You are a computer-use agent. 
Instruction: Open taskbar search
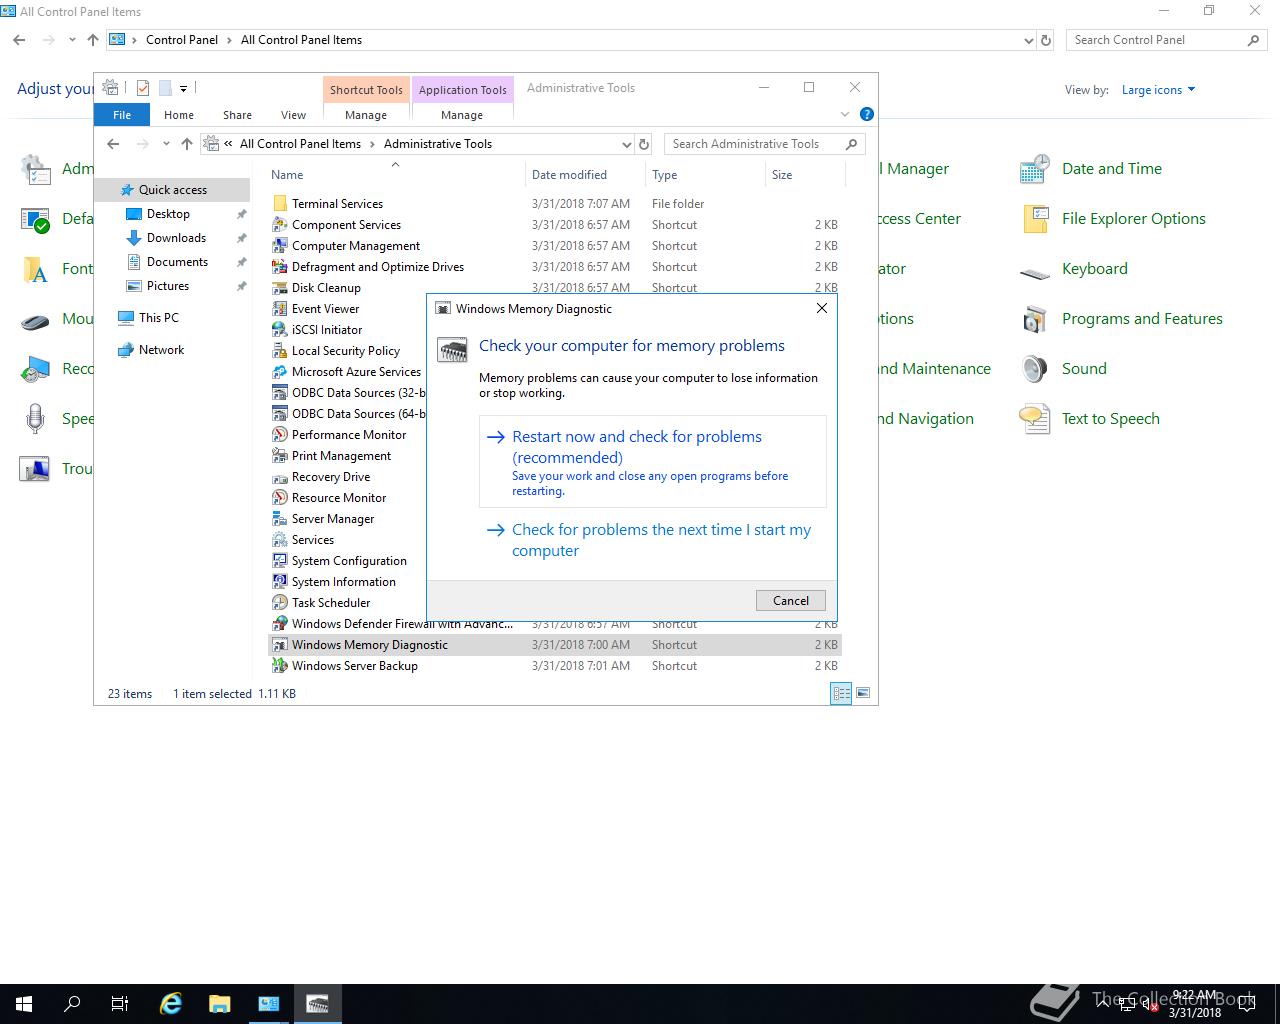[72, 1004]
